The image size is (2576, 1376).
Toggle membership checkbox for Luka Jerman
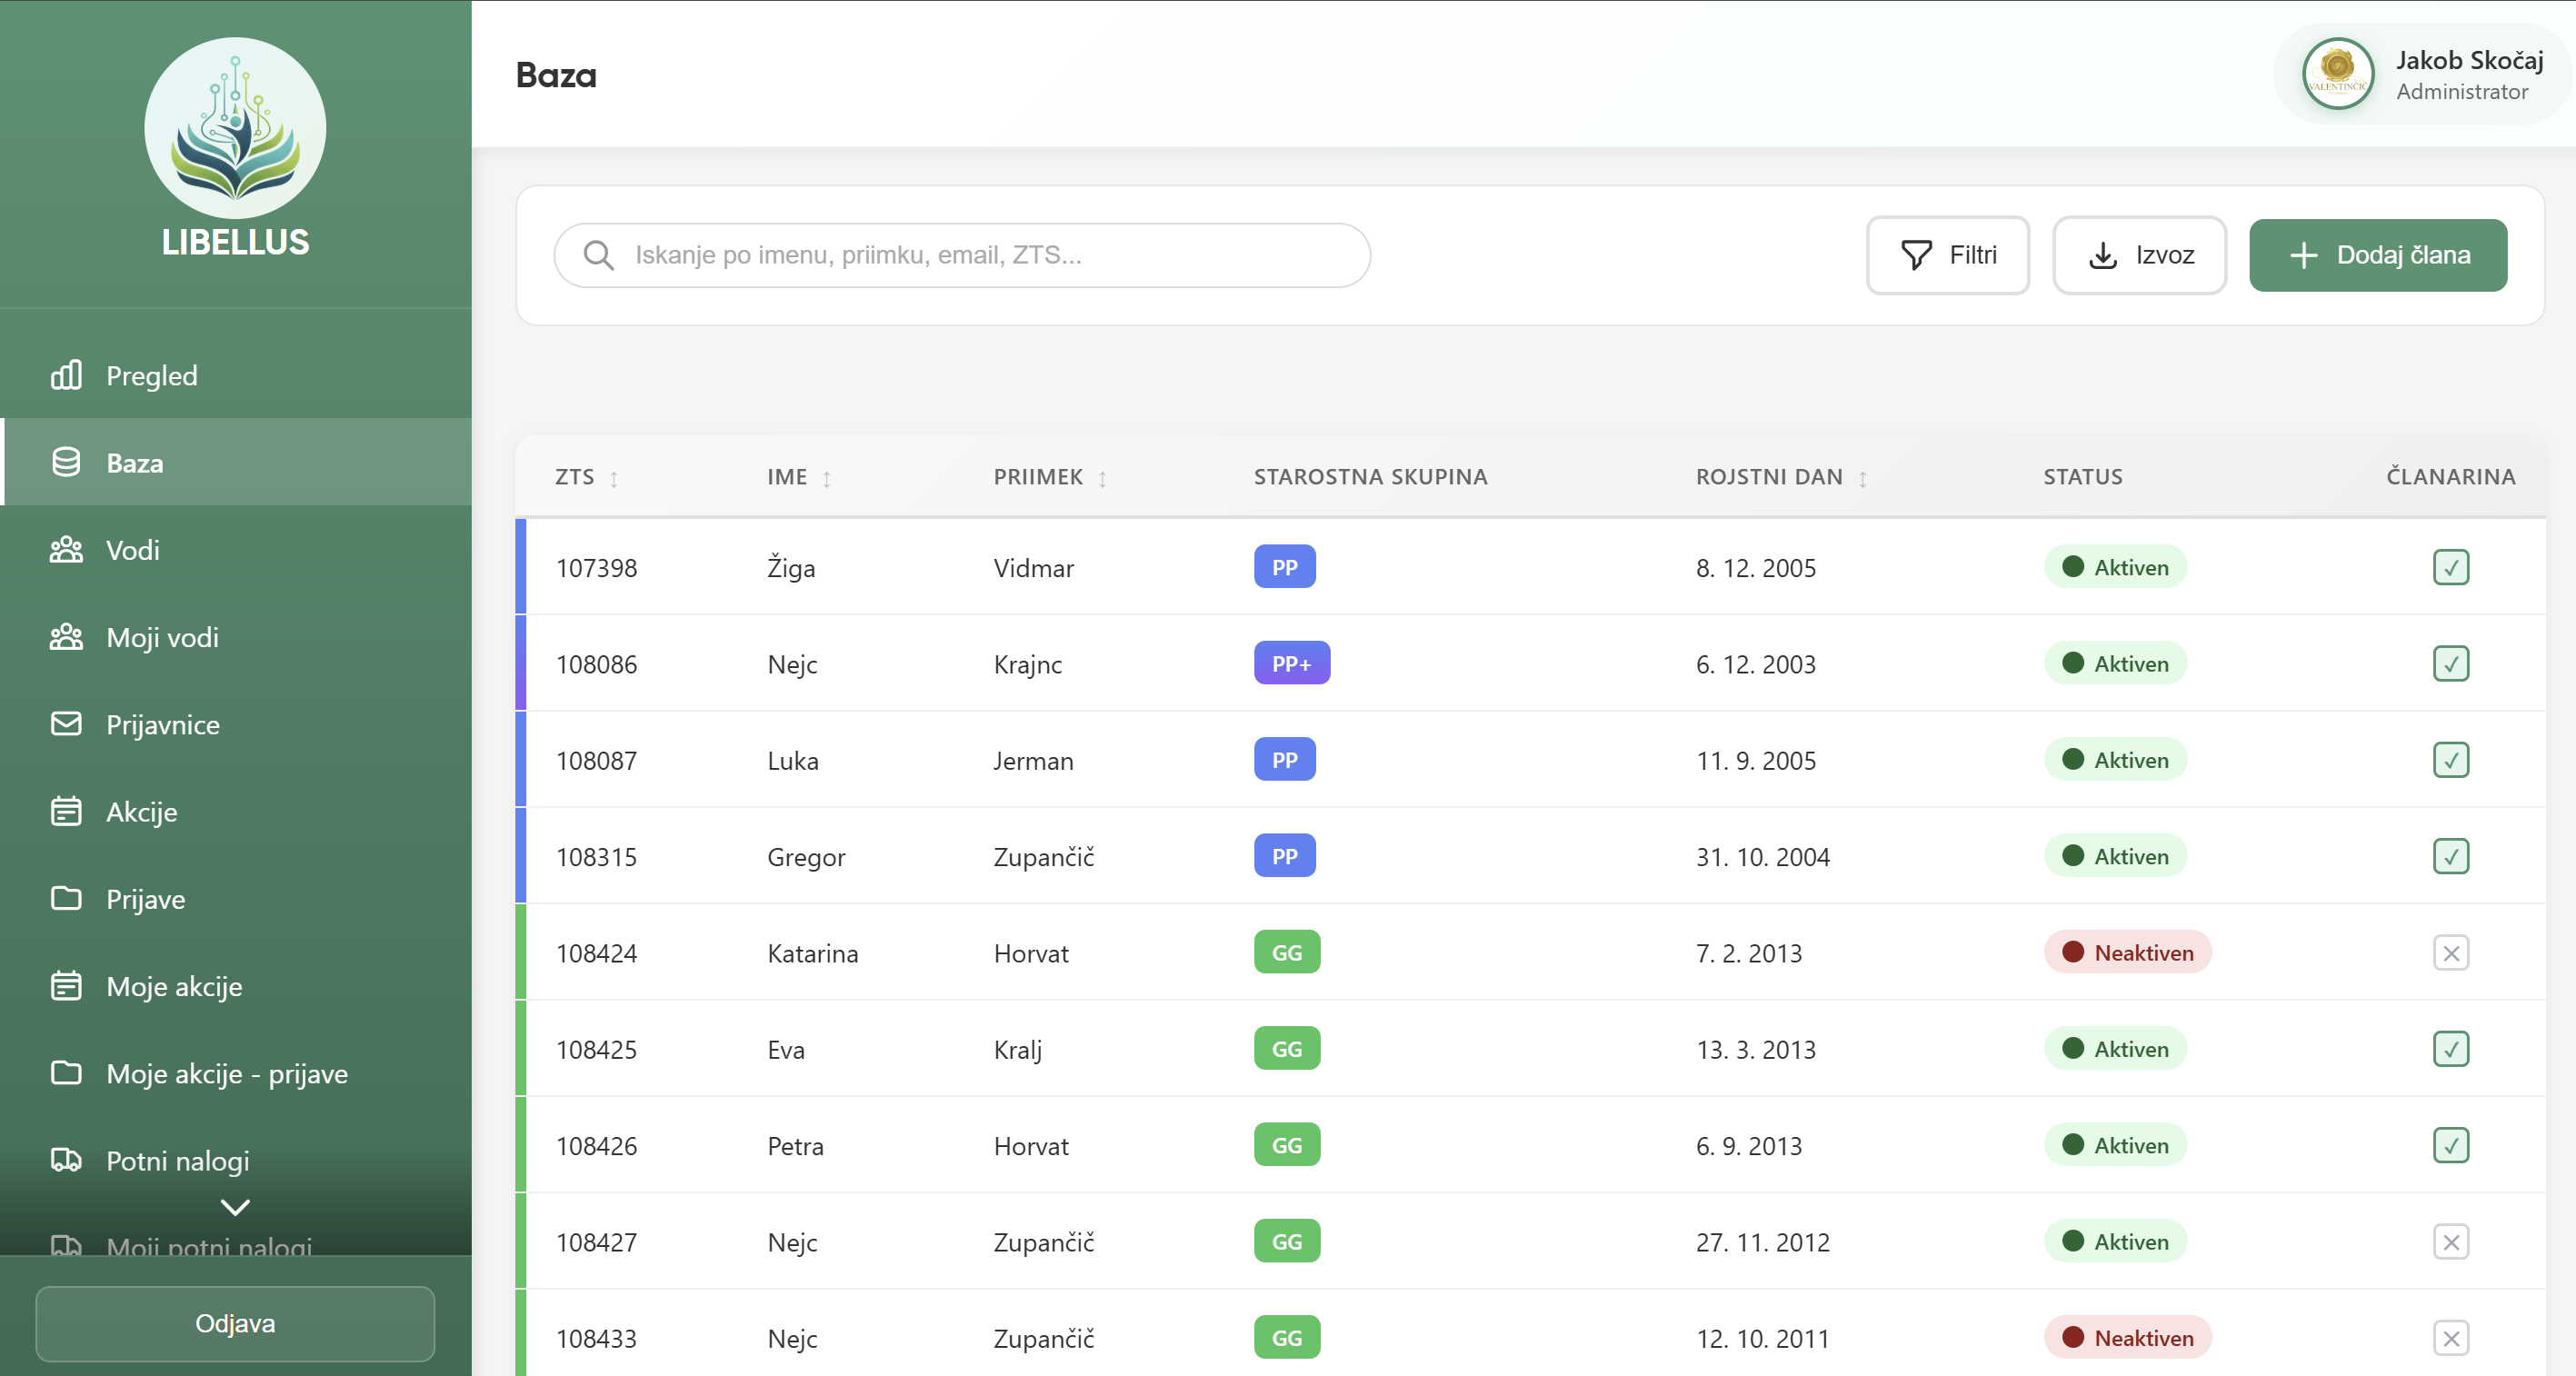click(x=2450, y=760)
